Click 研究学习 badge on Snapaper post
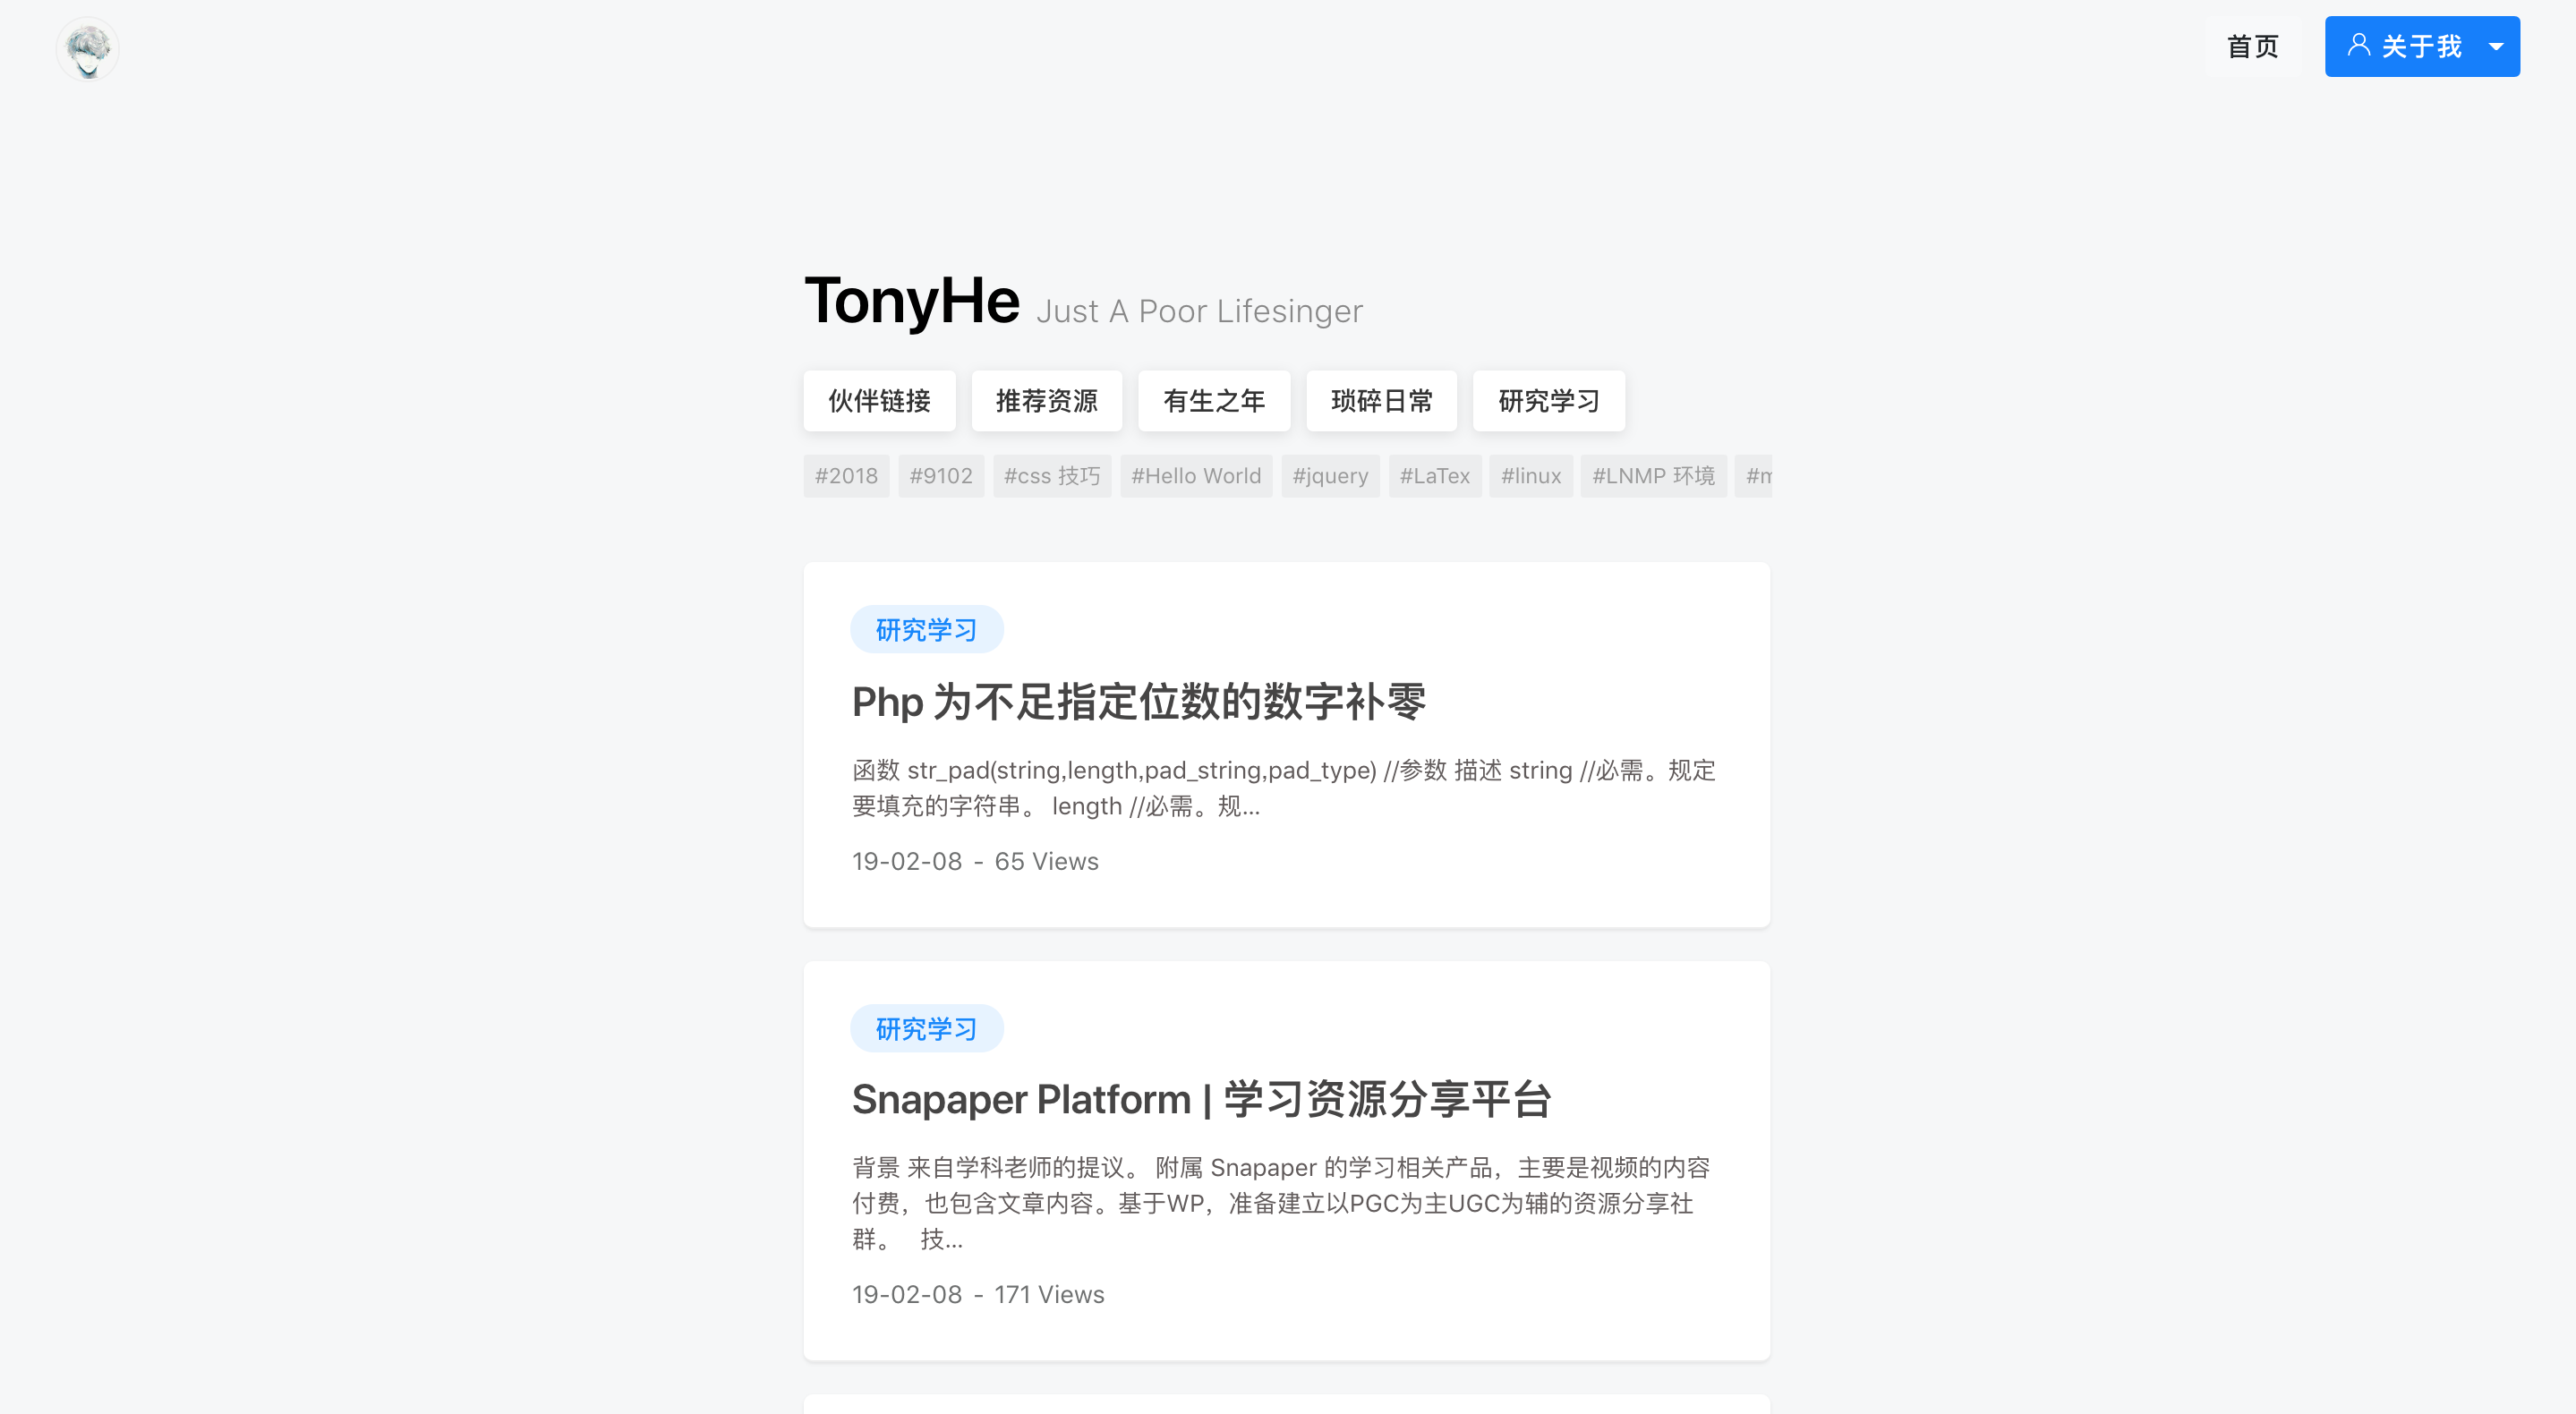Image resolution: width=2576 pixels, height=1414 pixels. (926, 1028)
